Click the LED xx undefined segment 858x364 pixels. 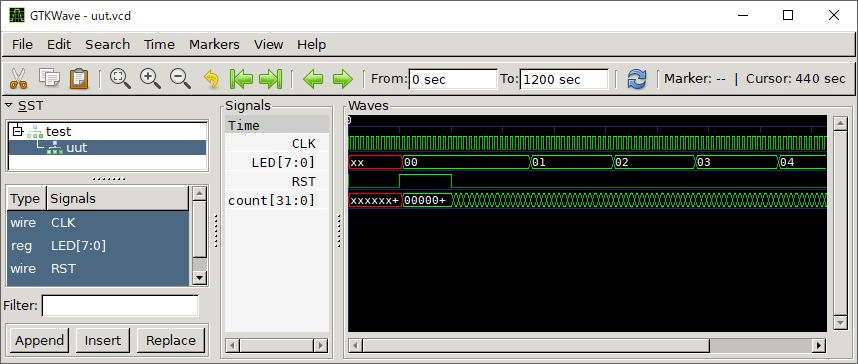coord(375,163)
